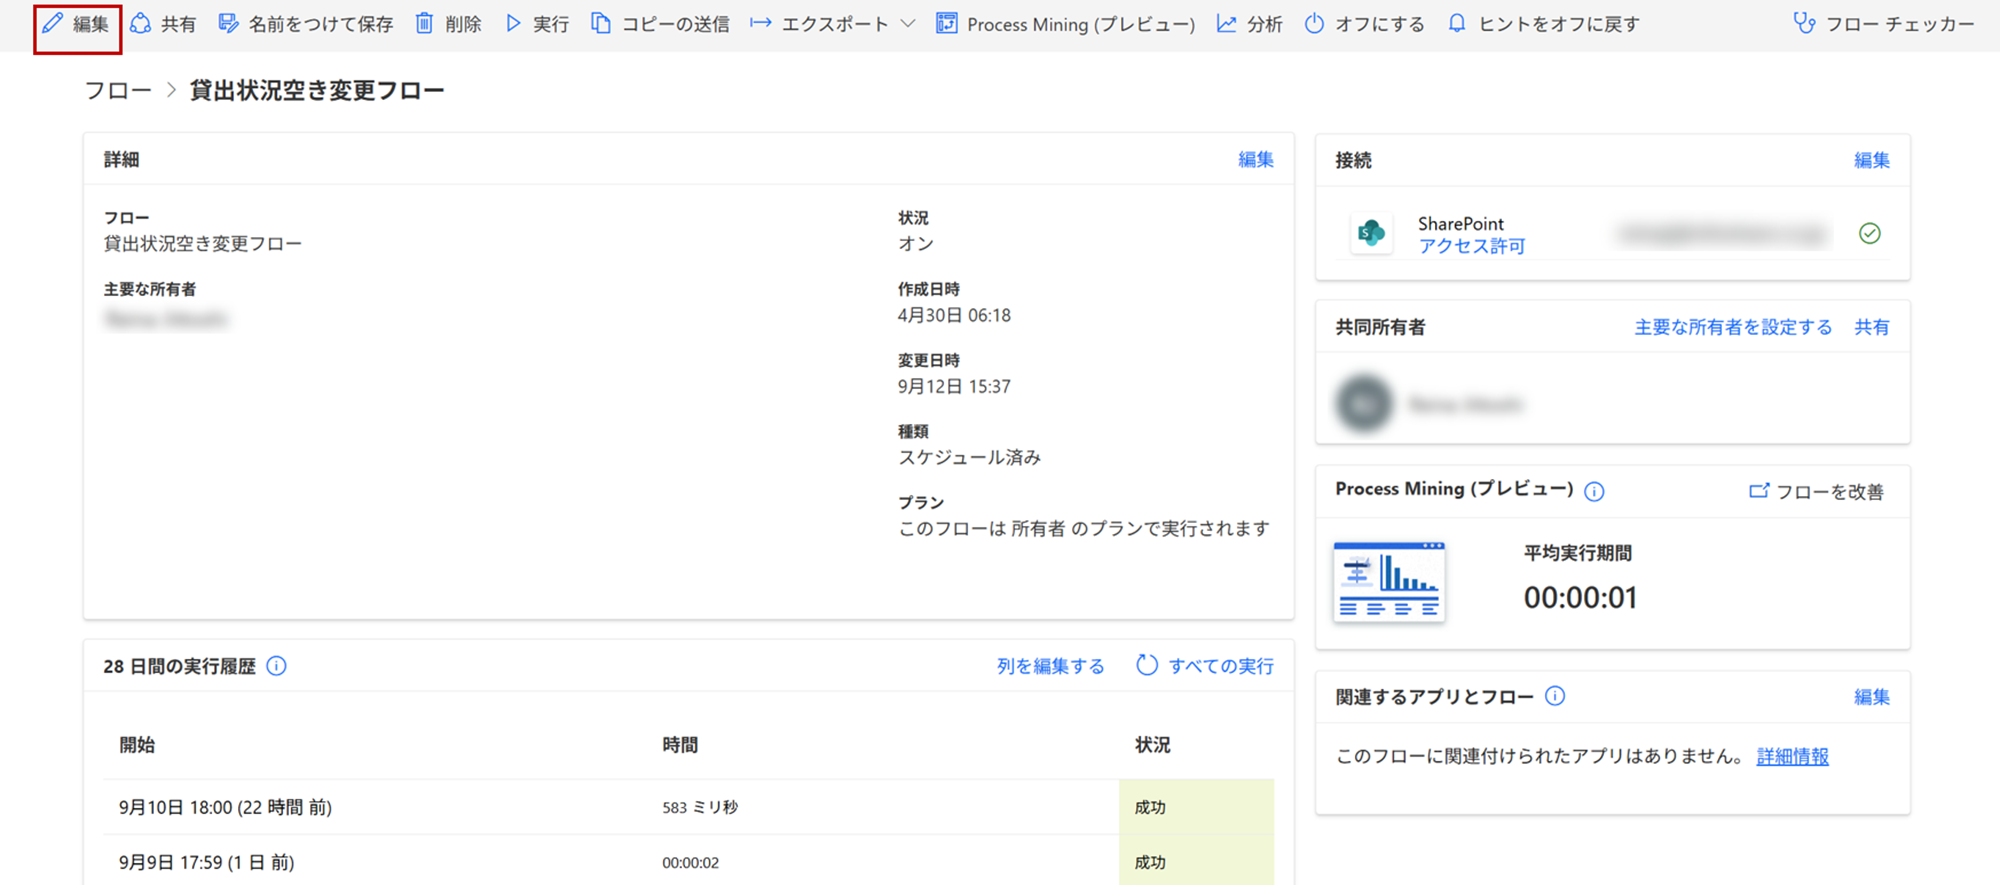Refresh runs with すべての実行
The image size is (2000, 885).
pyautogui.click(x=1205, y=666)
